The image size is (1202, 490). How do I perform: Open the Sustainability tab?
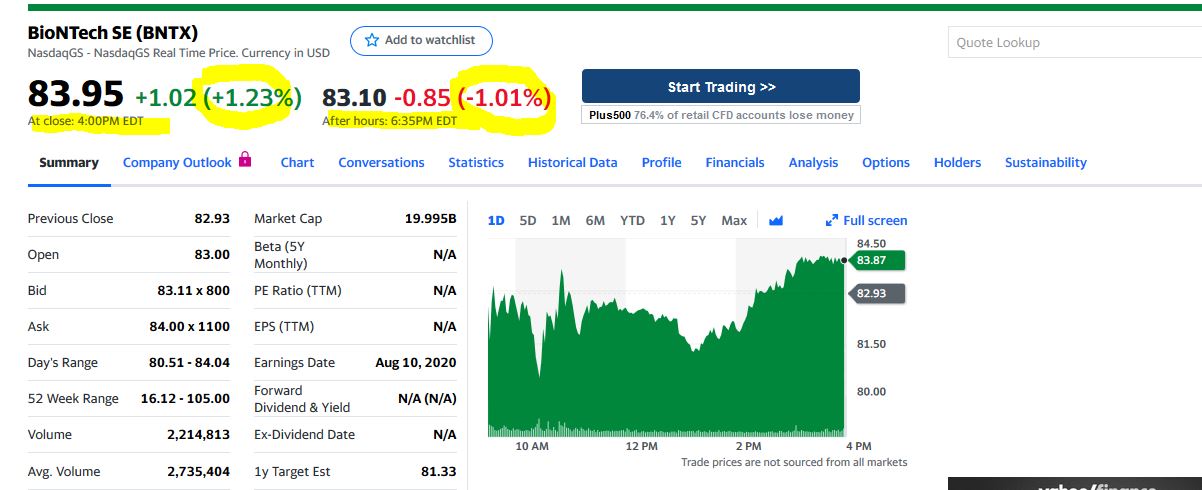(1045, 163)
